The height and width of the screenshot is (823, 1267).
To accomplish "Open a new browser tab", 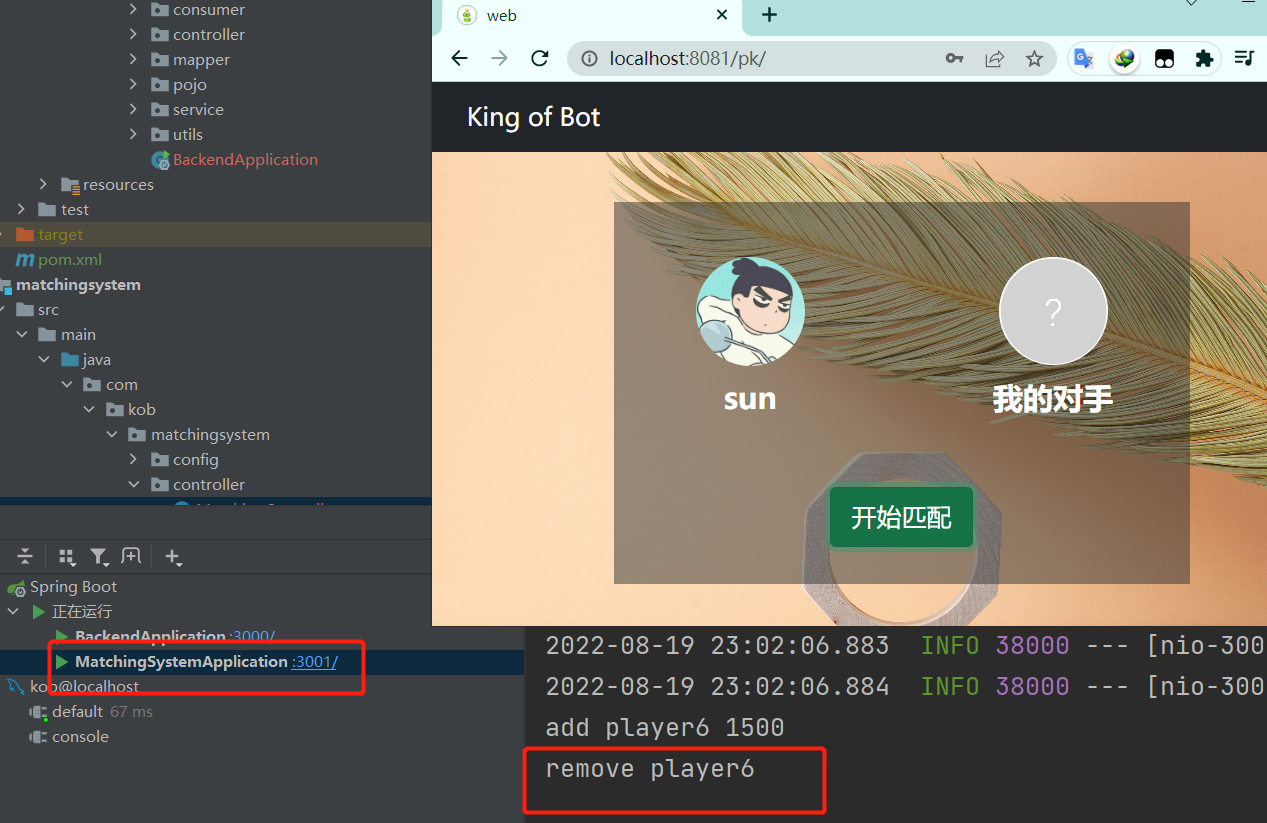I will pyautogui.click(x=769, y=15).
